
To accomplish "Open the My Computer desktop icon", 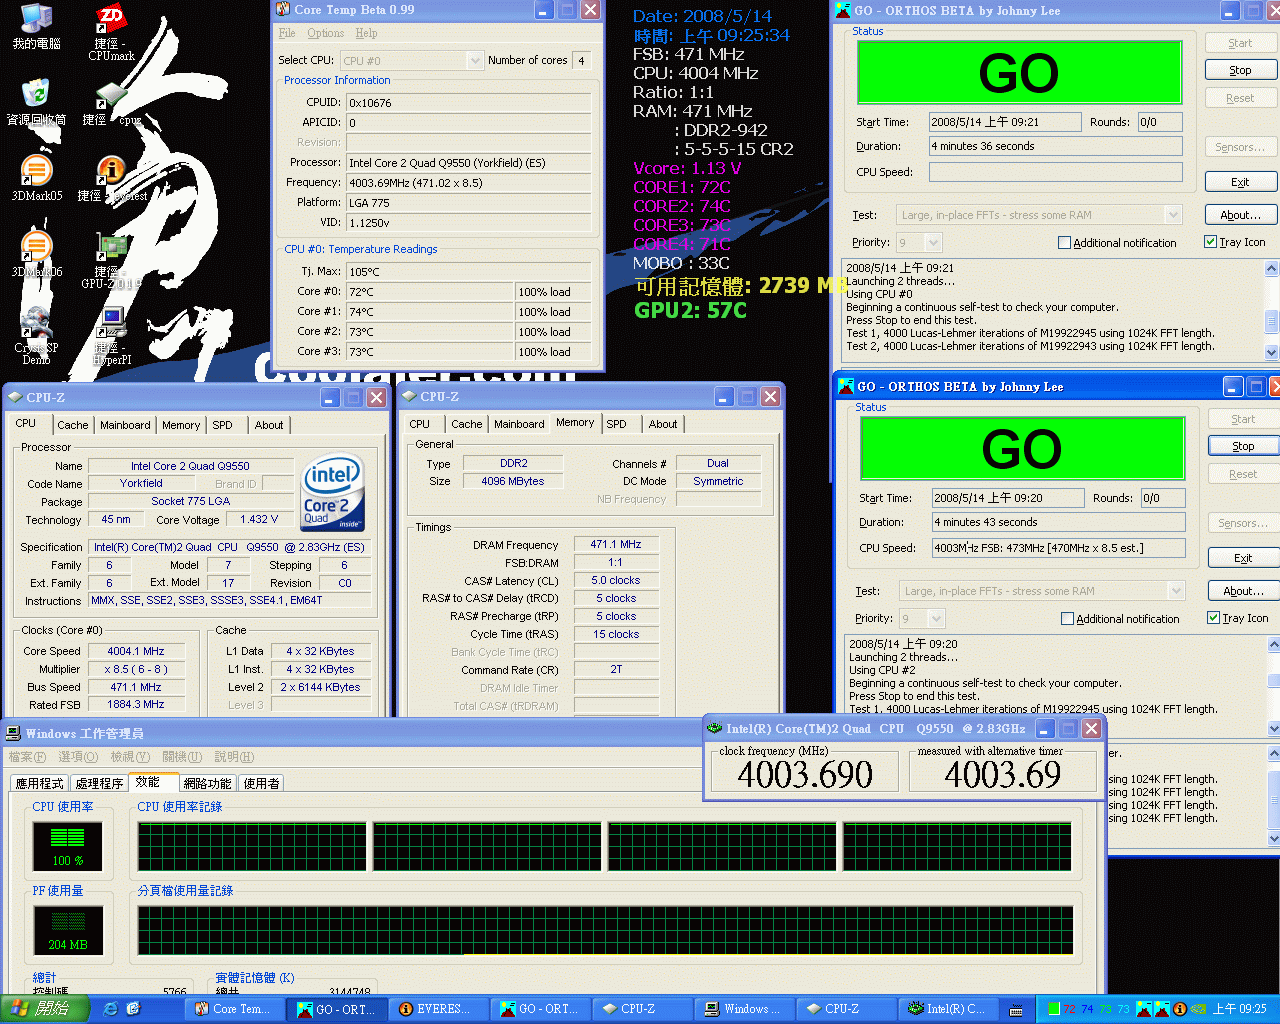I will coord(36,26).
